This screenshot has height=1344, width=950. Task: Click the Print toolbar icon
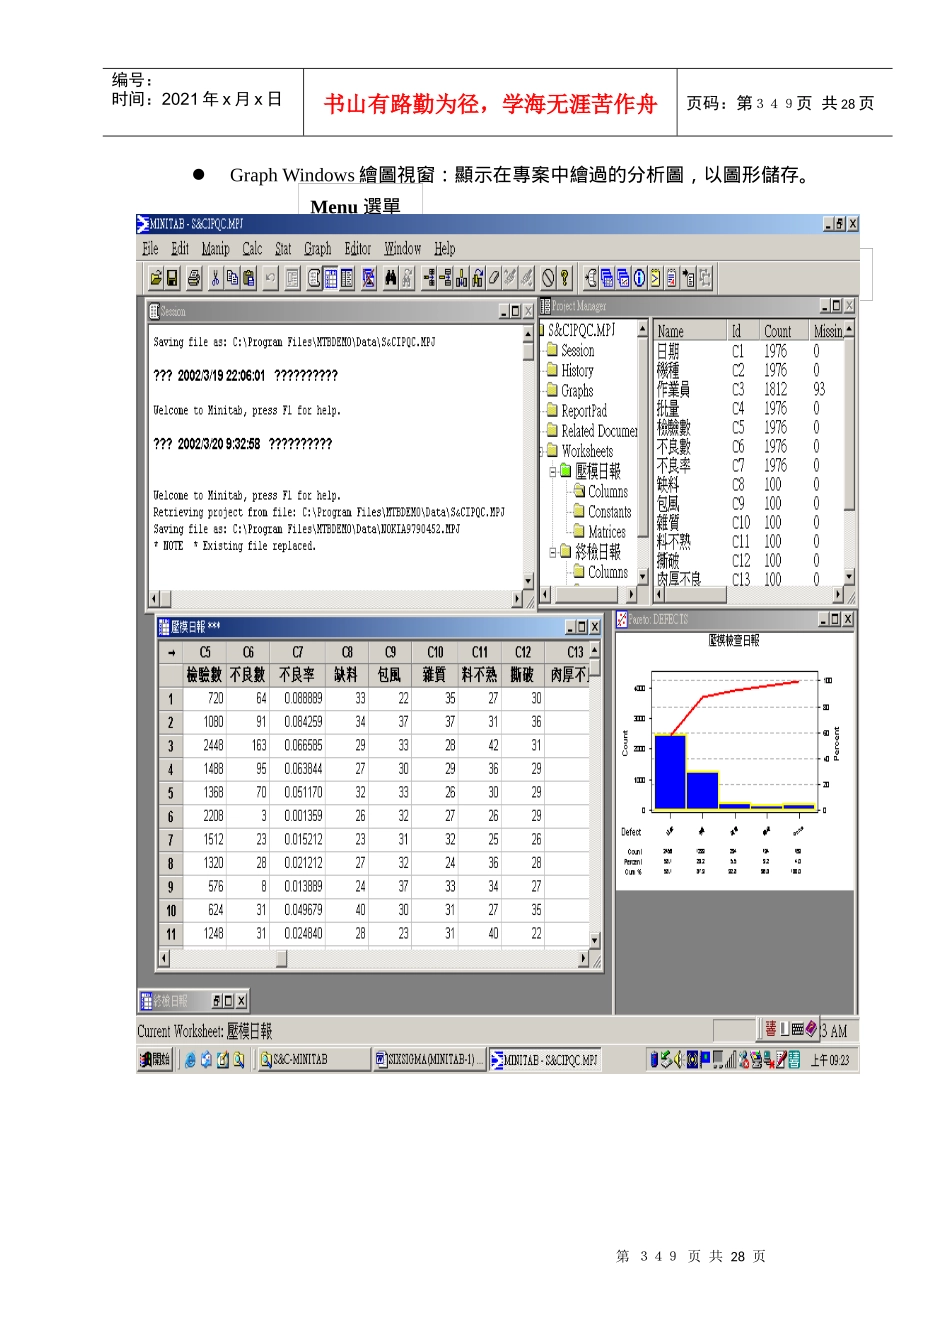tap(193, 278)
